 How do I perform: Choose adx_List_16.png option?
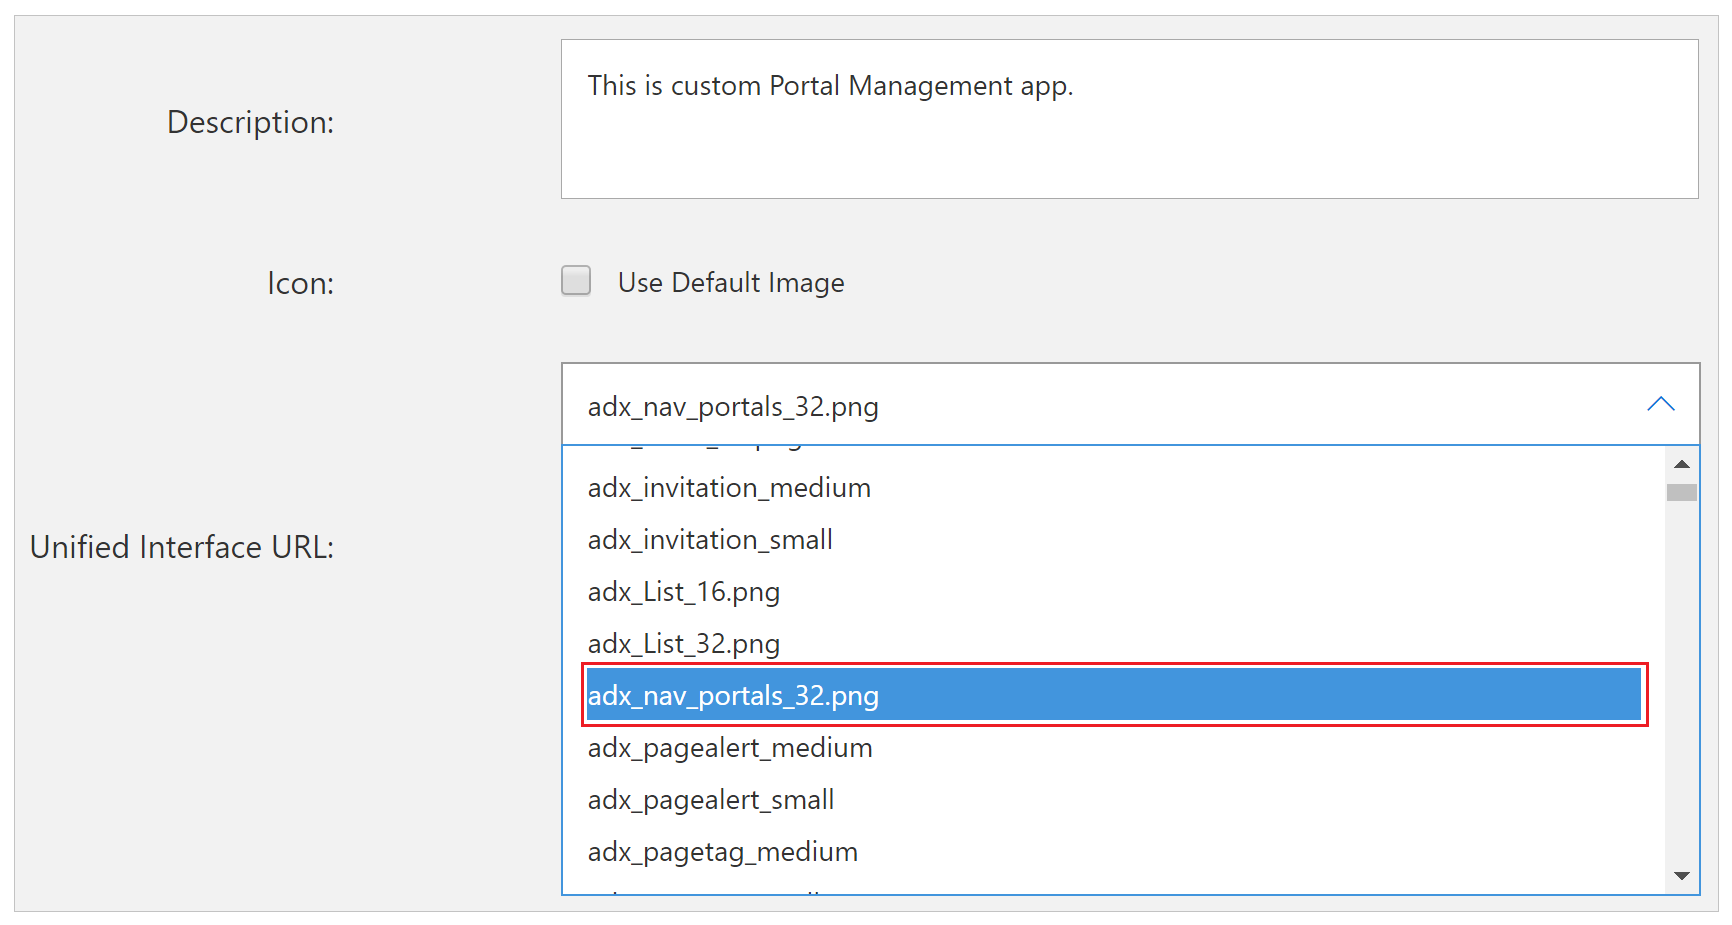1113,592
